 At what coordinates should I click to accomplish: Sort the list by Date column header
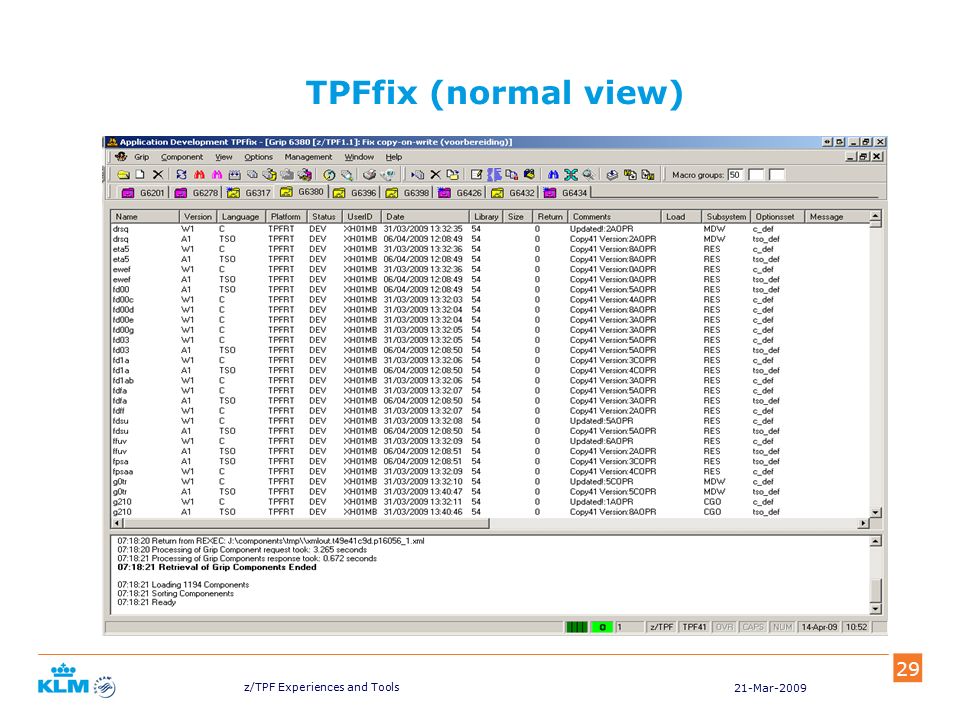426,217
